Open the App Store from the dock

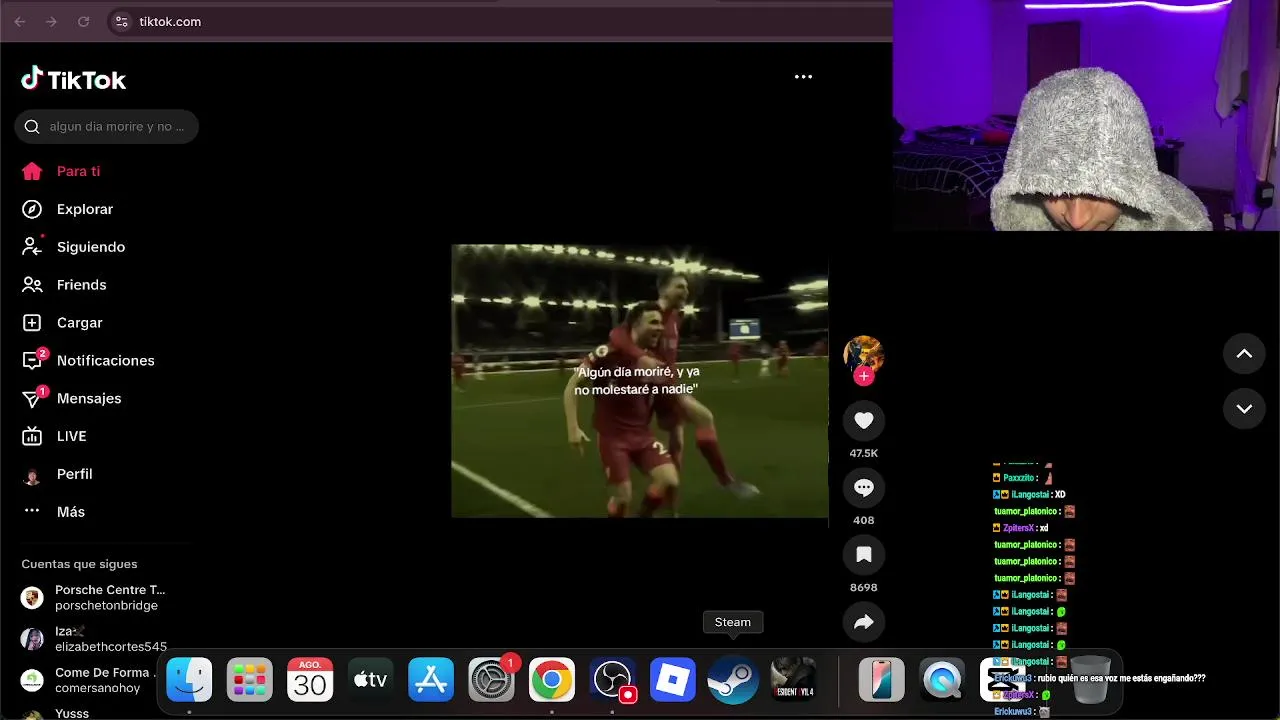click(x=431, y=681)
